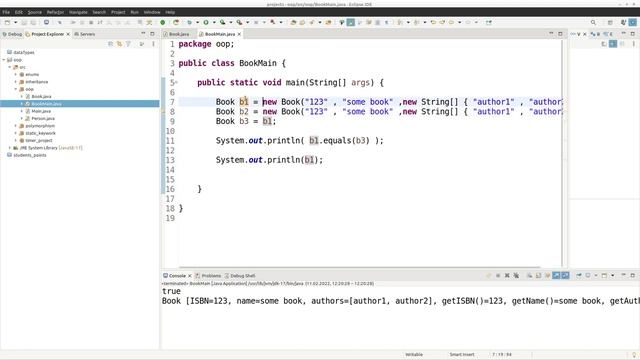Toggle Show Console on standard output change
This screenshot has width=640, height=360.
pos(556,276)
